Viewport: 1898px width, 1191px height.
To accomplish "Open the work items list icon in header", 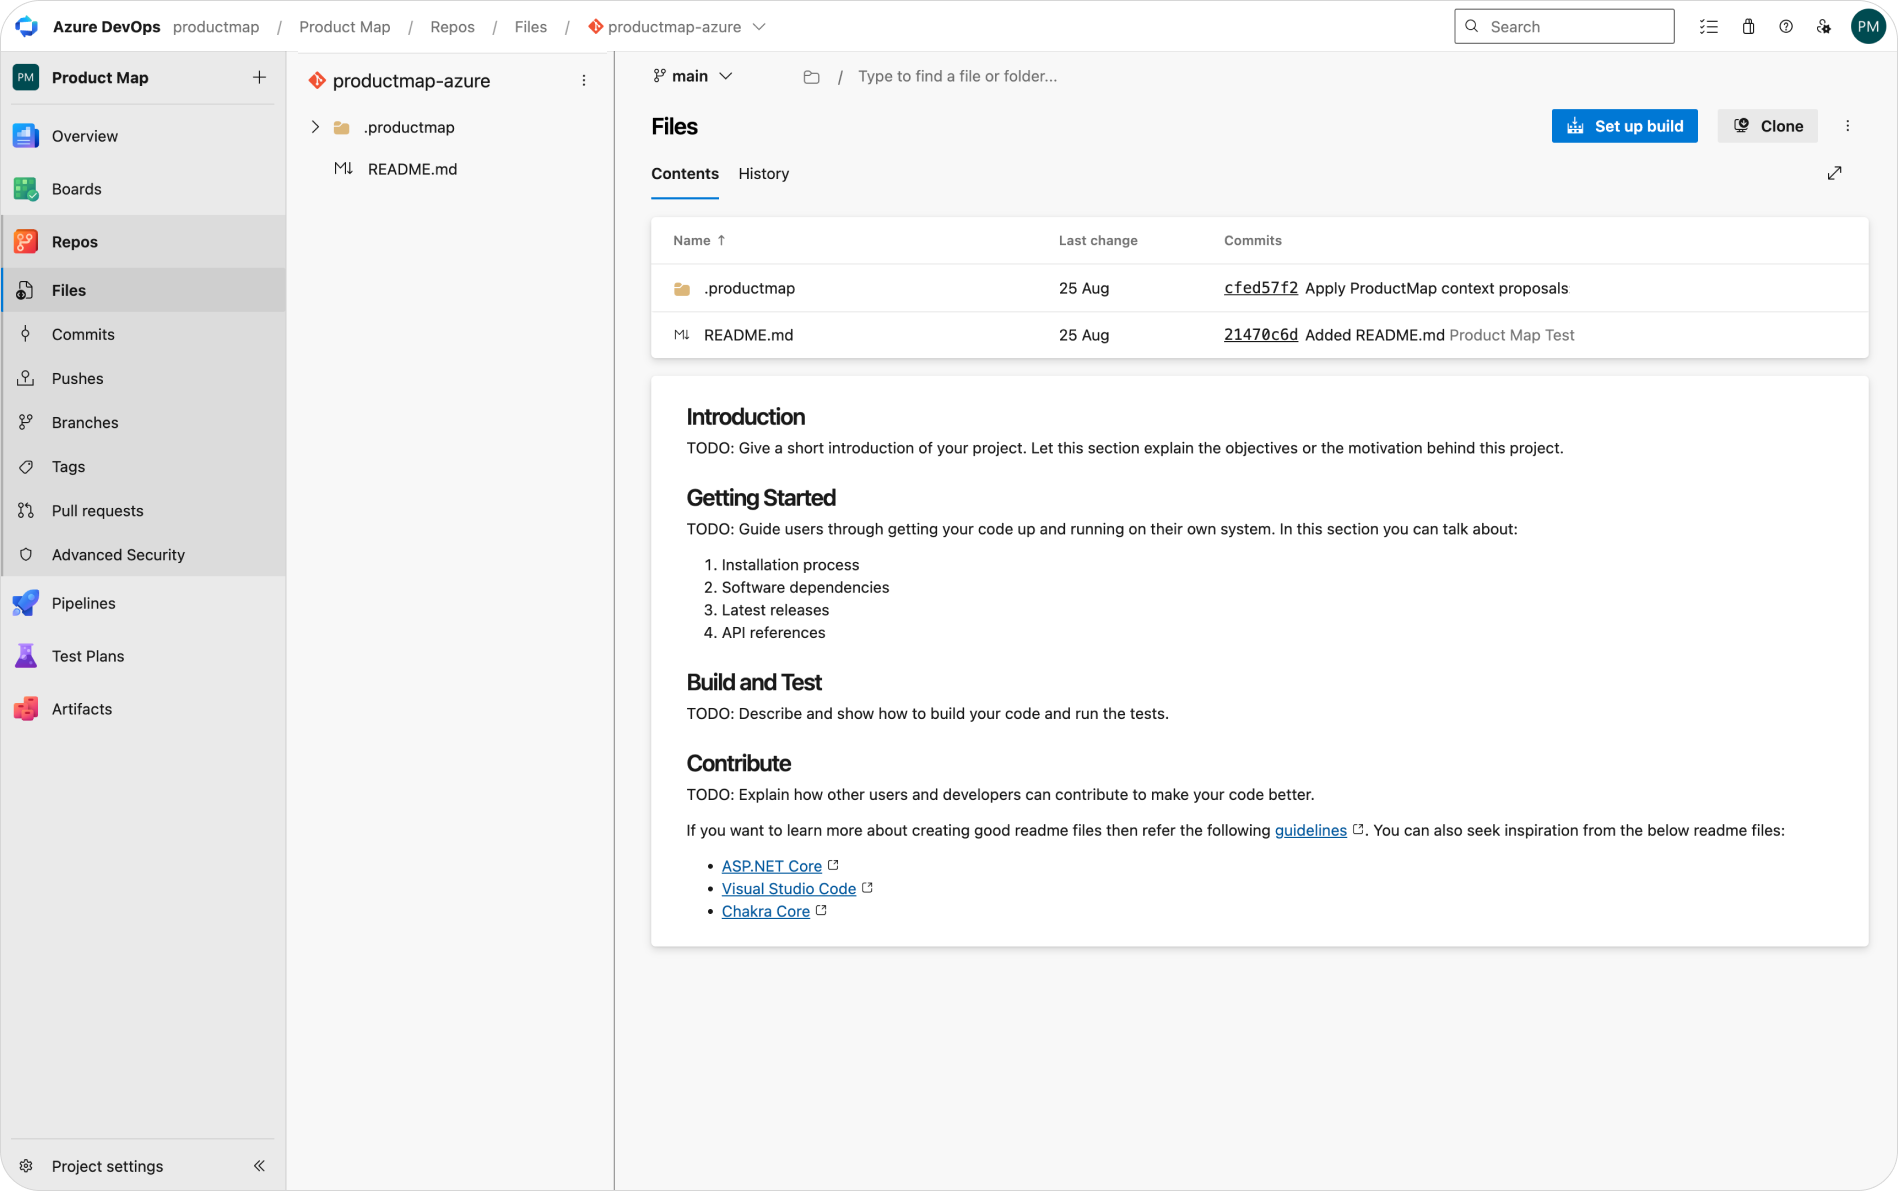I will click(x=1708, y=27).
